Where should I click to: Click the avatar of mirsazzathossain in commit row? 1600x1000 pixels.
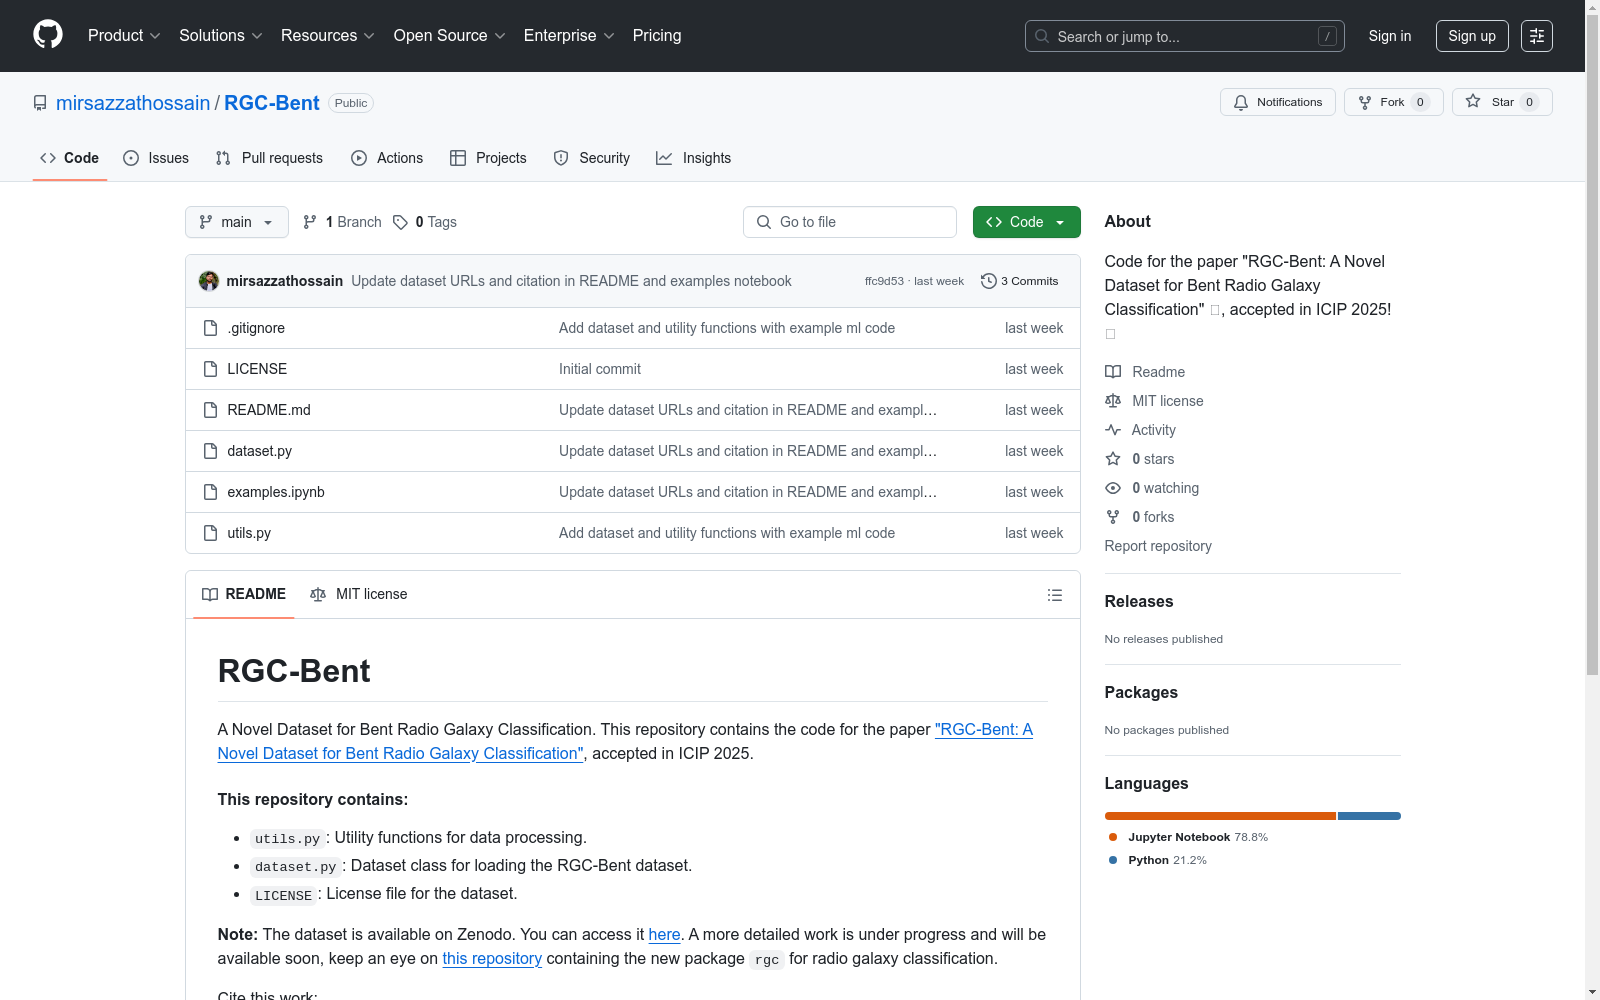click(x=209, y=281)
